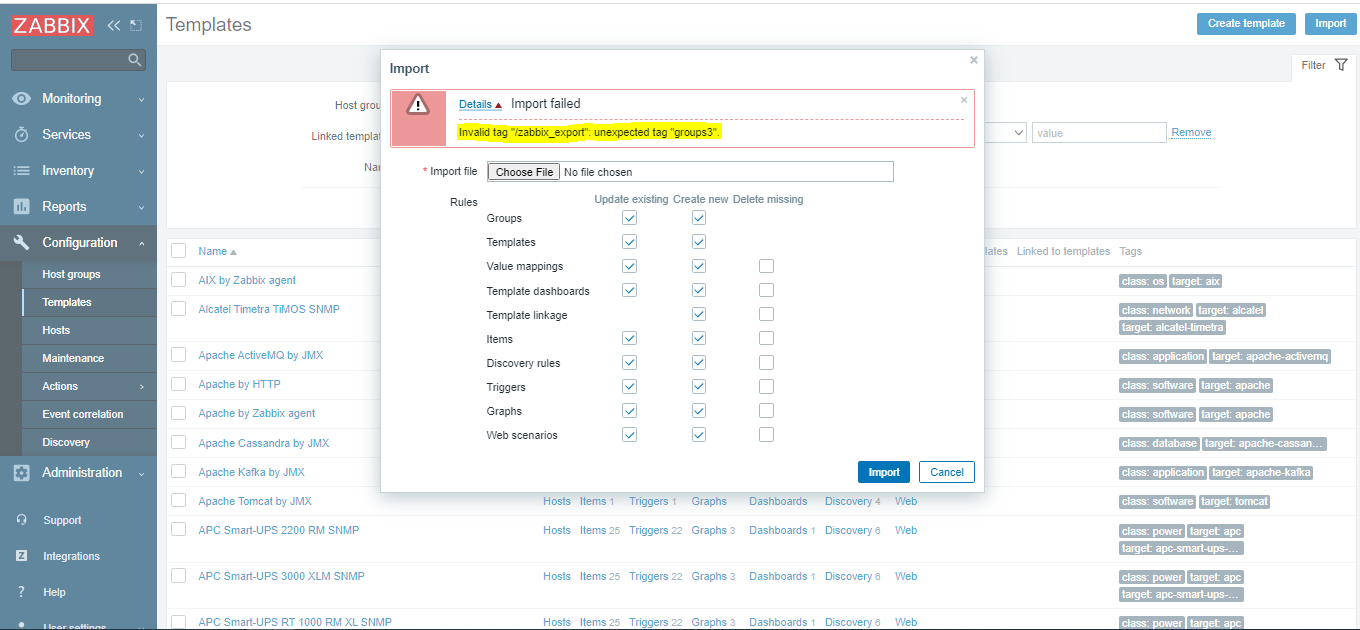The height and width of the screenshot is (630, 1360).
Task: Open Apache Tomcat by JMX template
Action: click(255, 501)
